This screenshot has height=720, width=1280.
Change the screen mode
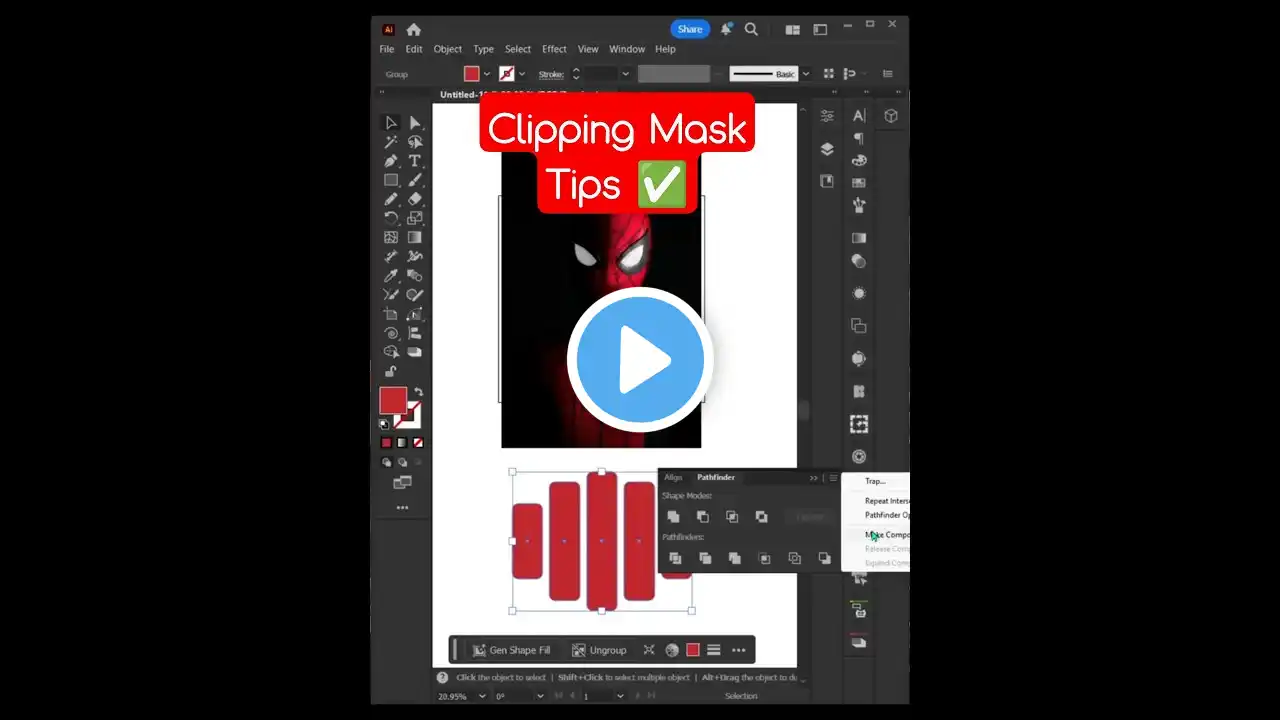pos(402,482)
